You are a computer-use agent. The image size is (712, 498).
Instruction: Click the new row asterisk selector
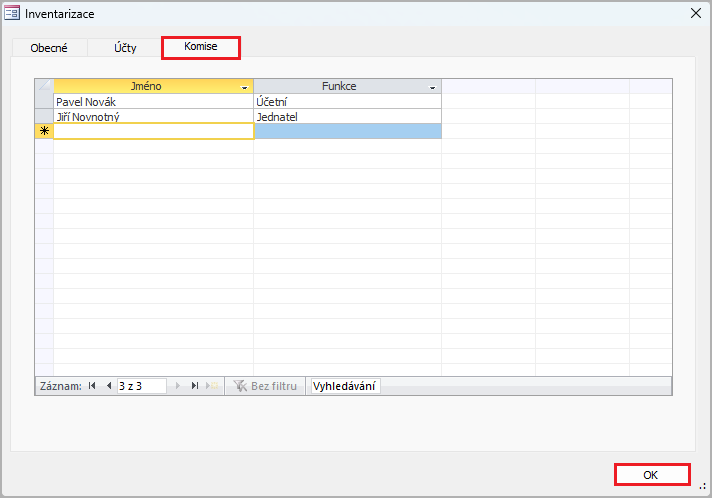point(44,131)
